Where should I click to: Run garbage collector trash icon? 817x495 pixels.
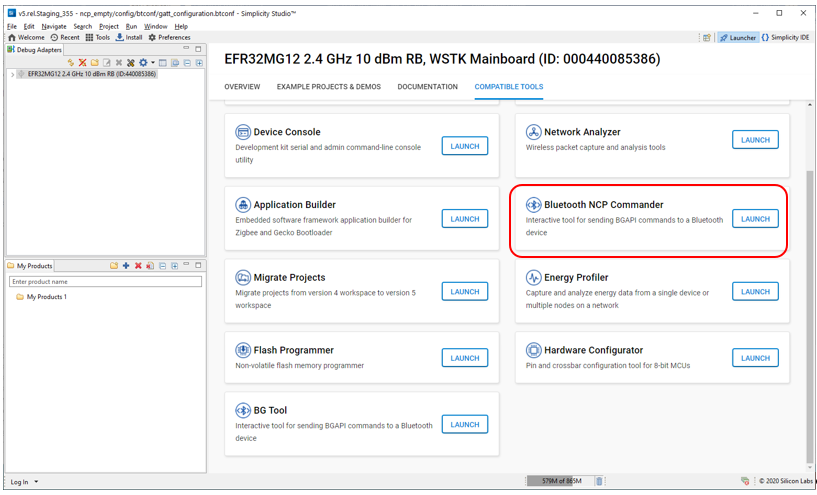[x=599, y=481]
